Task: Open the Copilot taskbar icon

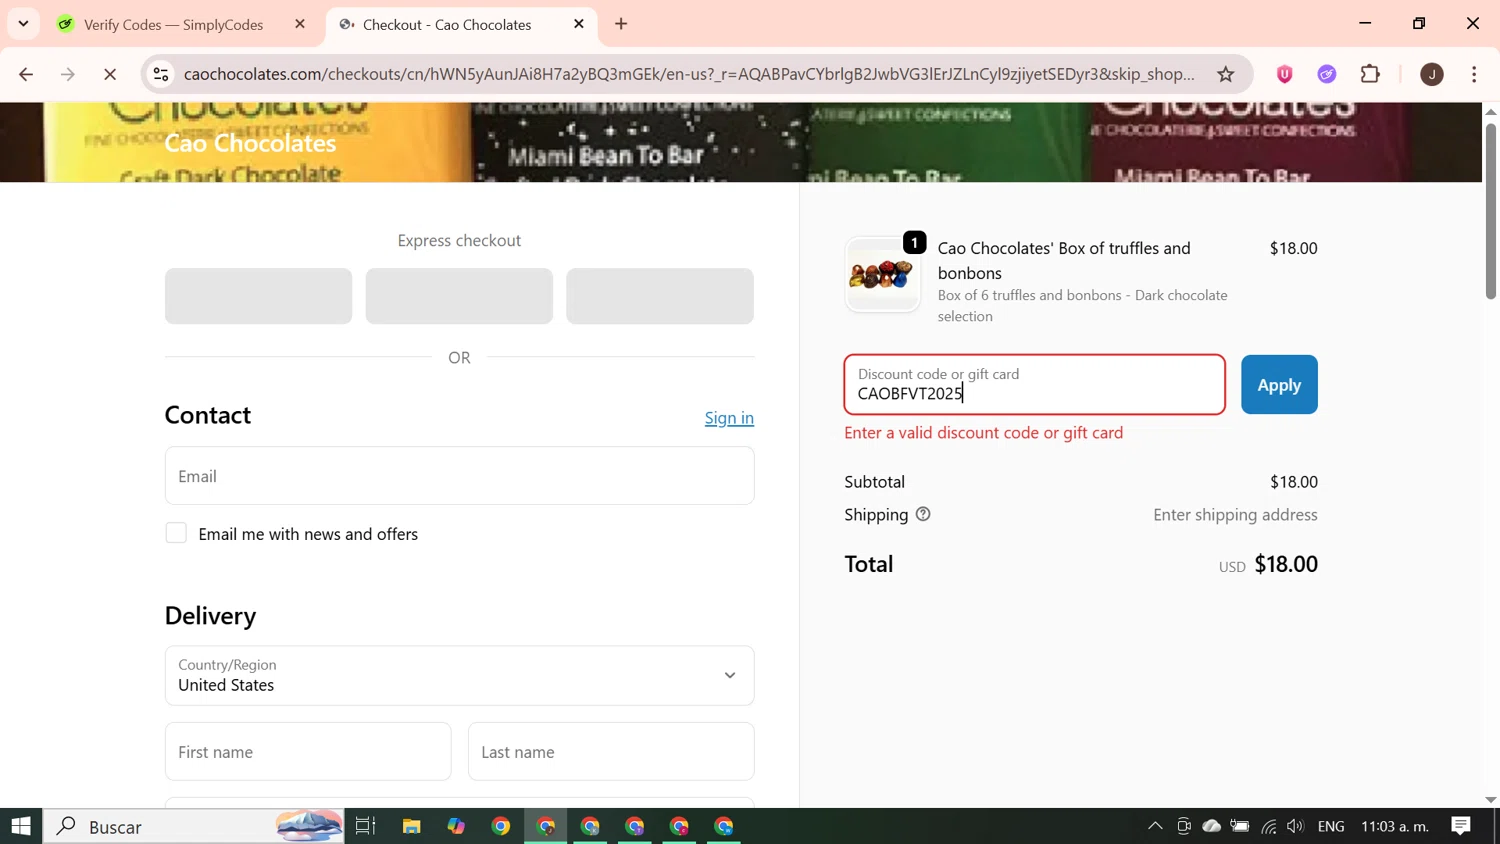Action: [x=456, y=826]
